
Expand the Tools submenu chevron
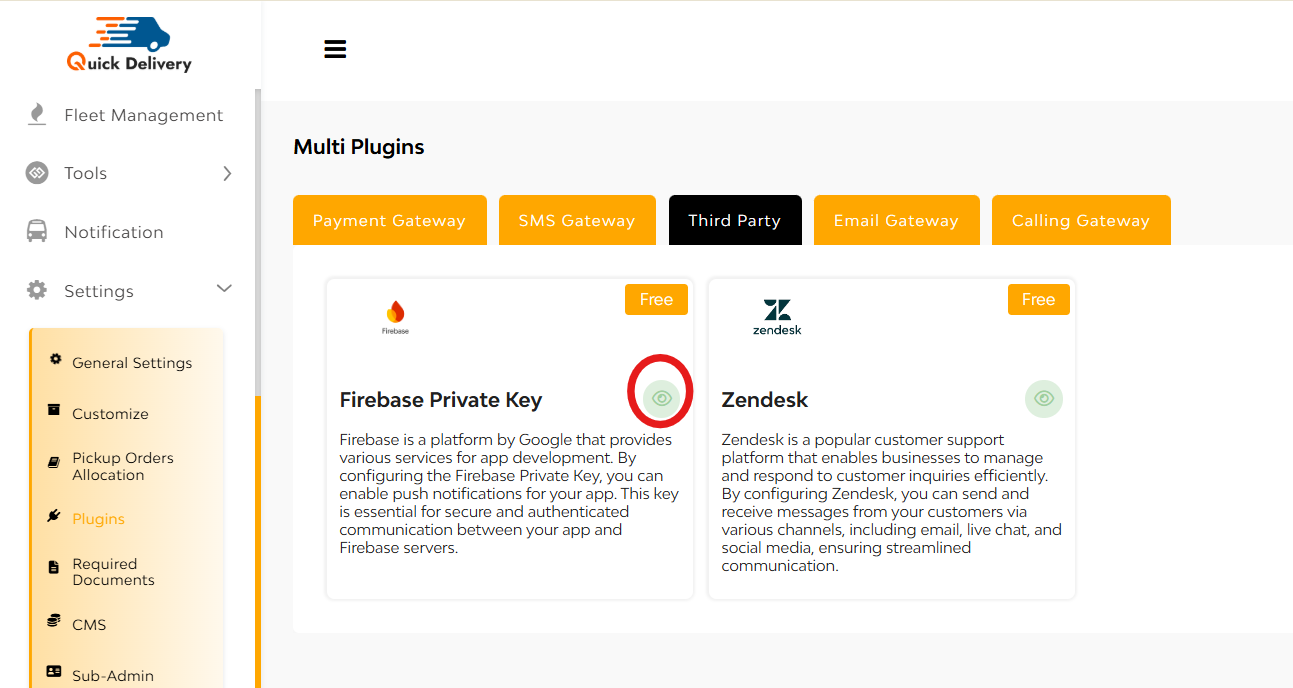point(227,173)
